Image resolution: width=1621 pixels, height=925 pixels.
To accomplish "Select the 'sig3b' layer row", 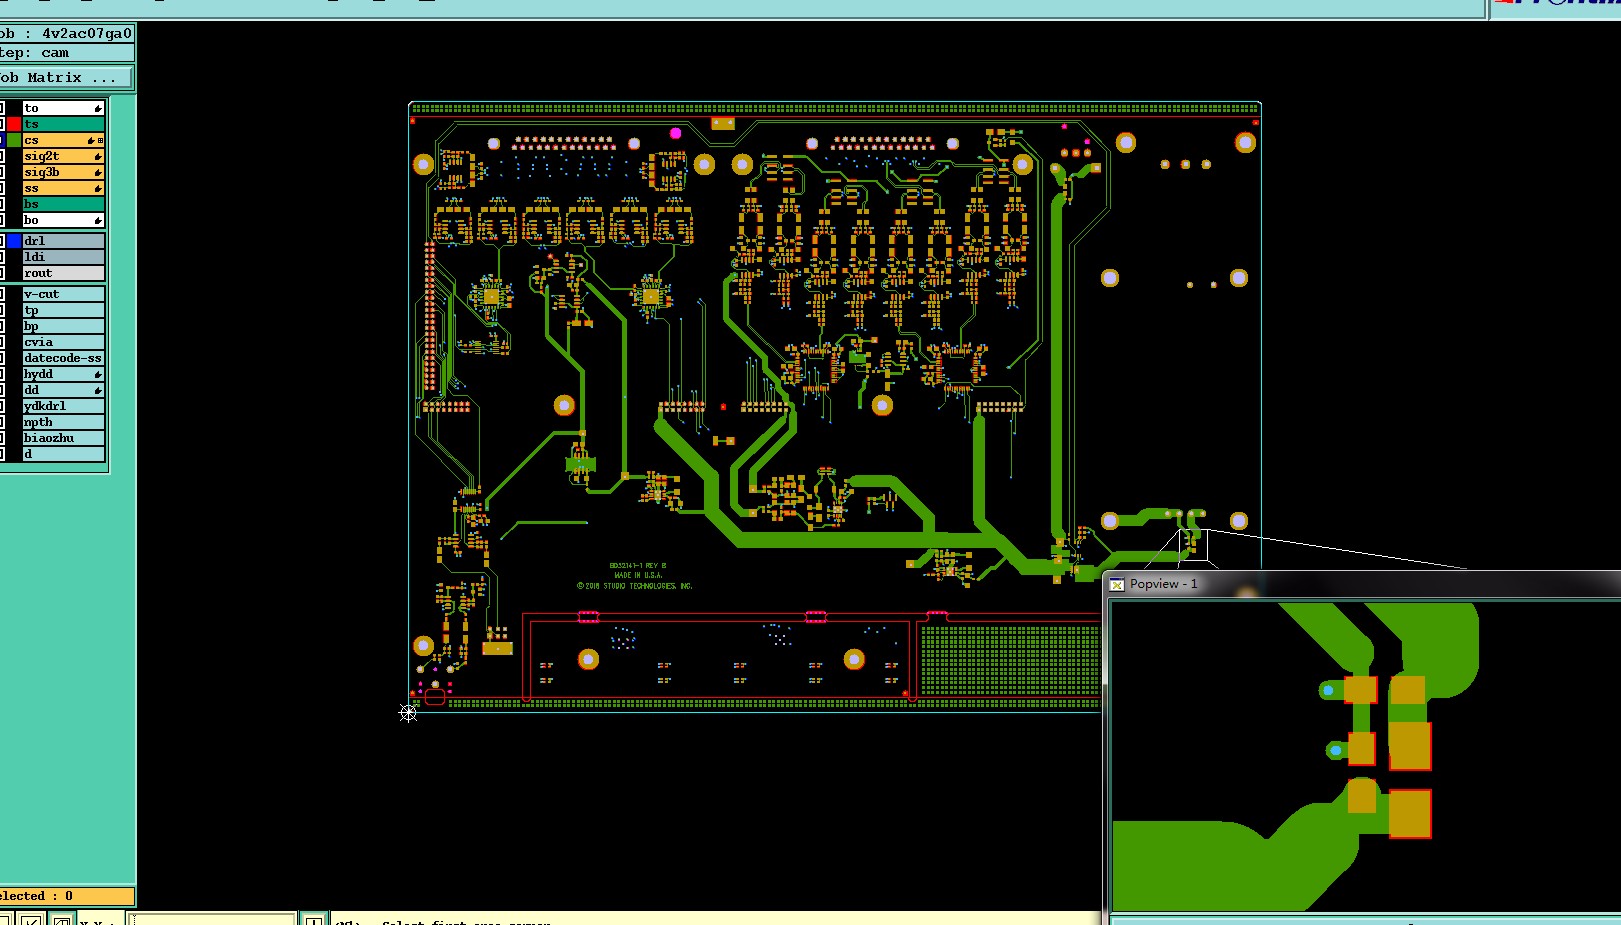I will point(63,172).
